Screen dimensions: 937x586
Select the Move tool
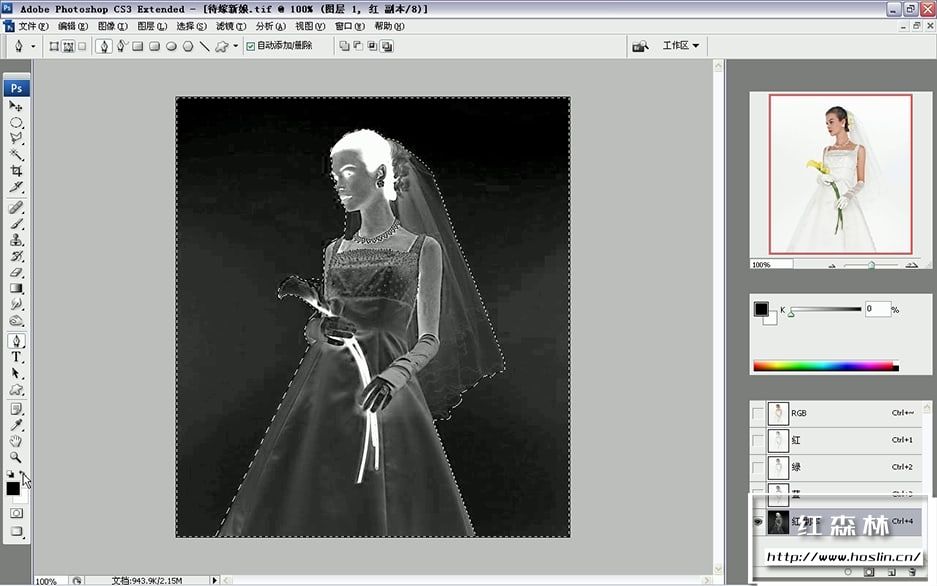coord(16,106)
